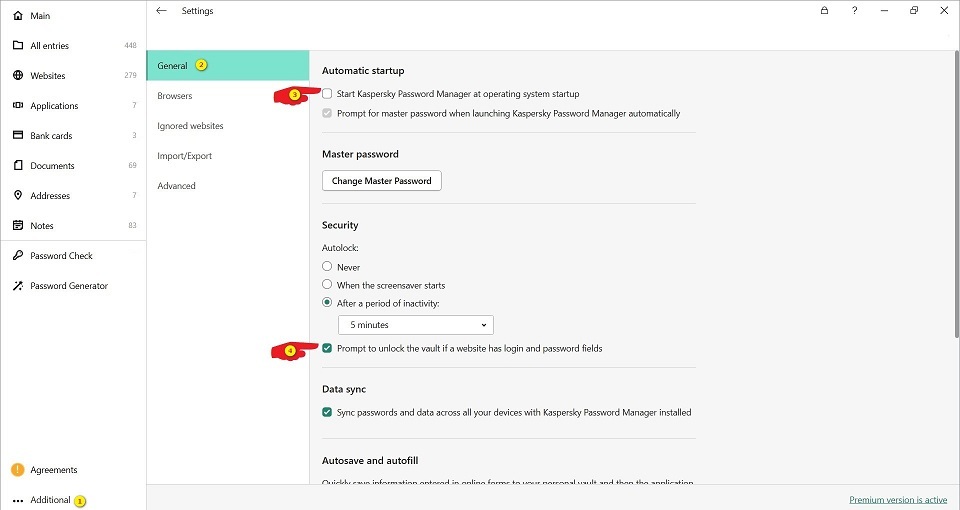
Task: Click the Autosave and autofill heading
Action: coord(370,460)
